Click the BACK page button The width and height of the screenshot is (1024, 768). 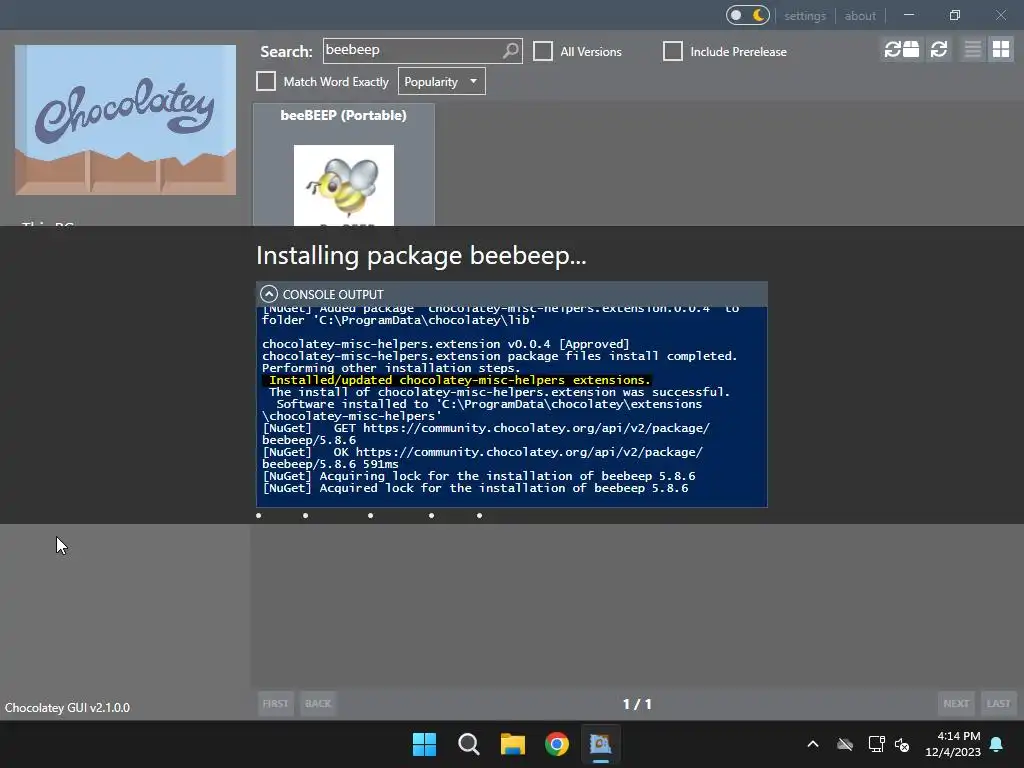[318, 703]
